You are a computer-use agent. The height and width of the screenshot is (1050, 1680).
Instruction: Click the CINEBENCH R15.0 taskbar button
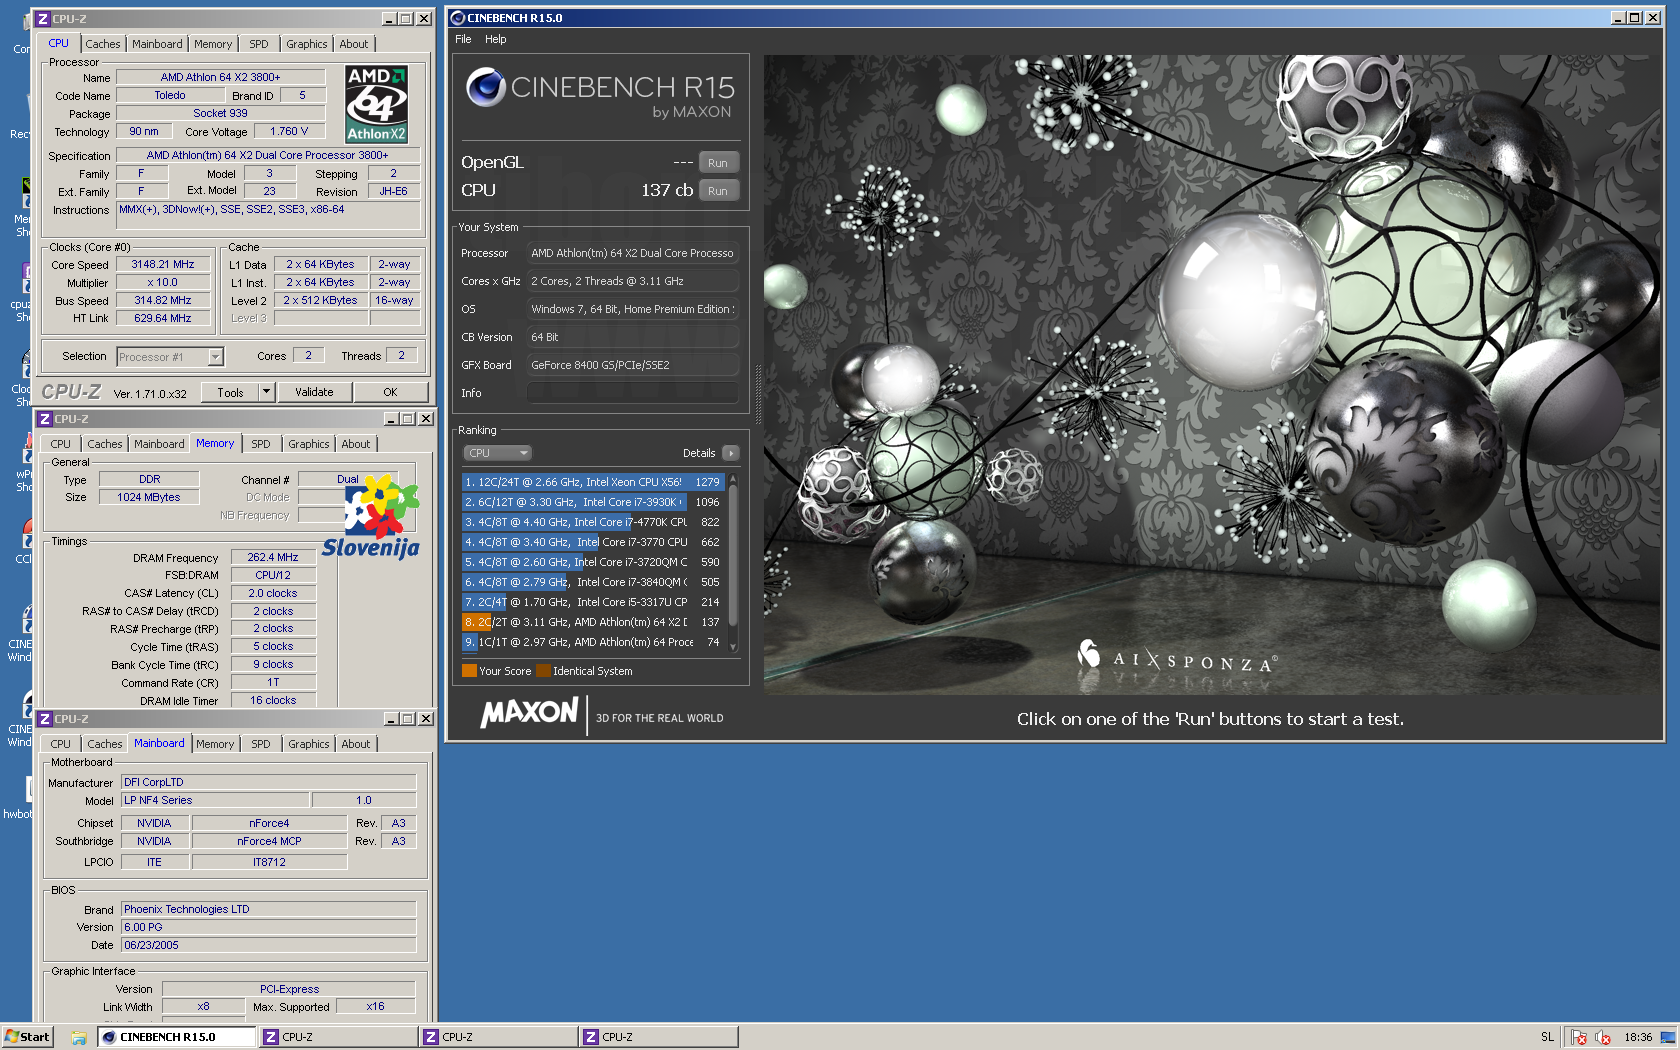tap(176, 1037)
